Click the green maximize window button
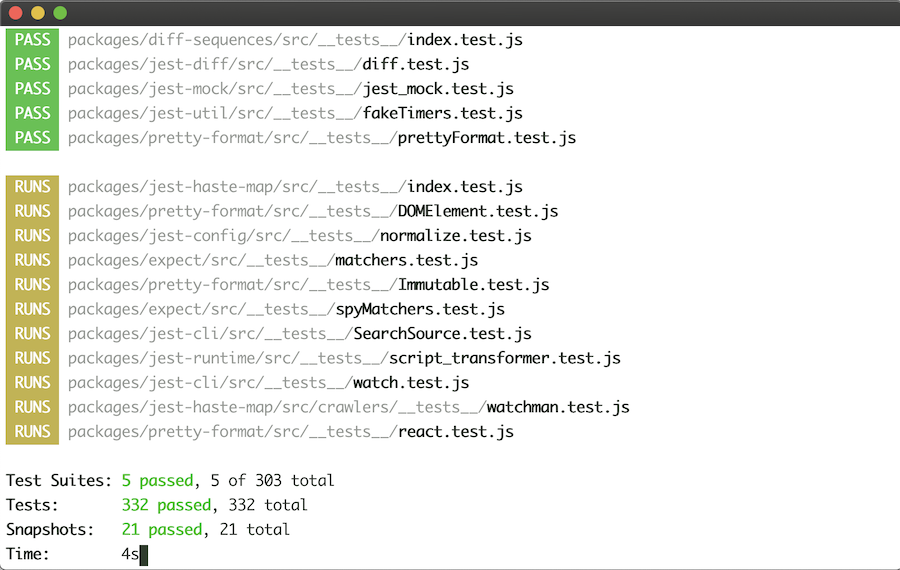Viewport: 900px width, 570px height. pyautogui.click(x=60, y=13)
